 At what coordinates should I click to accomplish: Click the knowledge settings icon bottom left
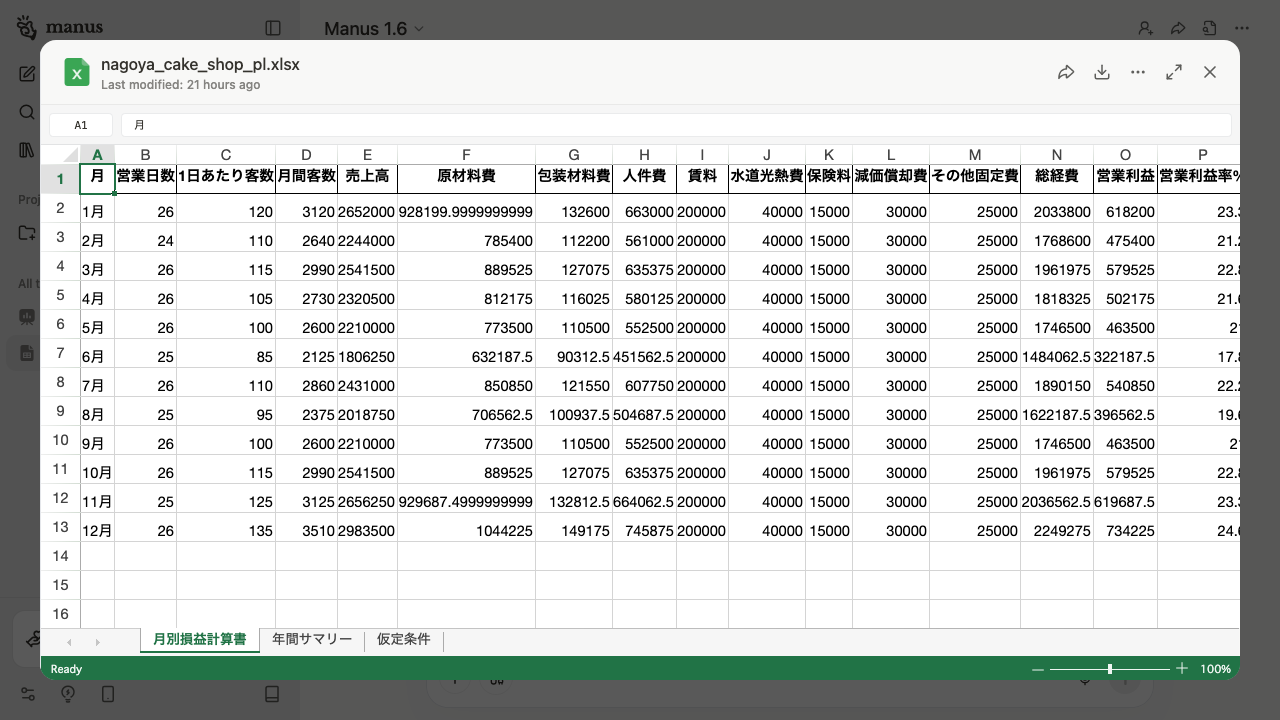pos(27,694)
